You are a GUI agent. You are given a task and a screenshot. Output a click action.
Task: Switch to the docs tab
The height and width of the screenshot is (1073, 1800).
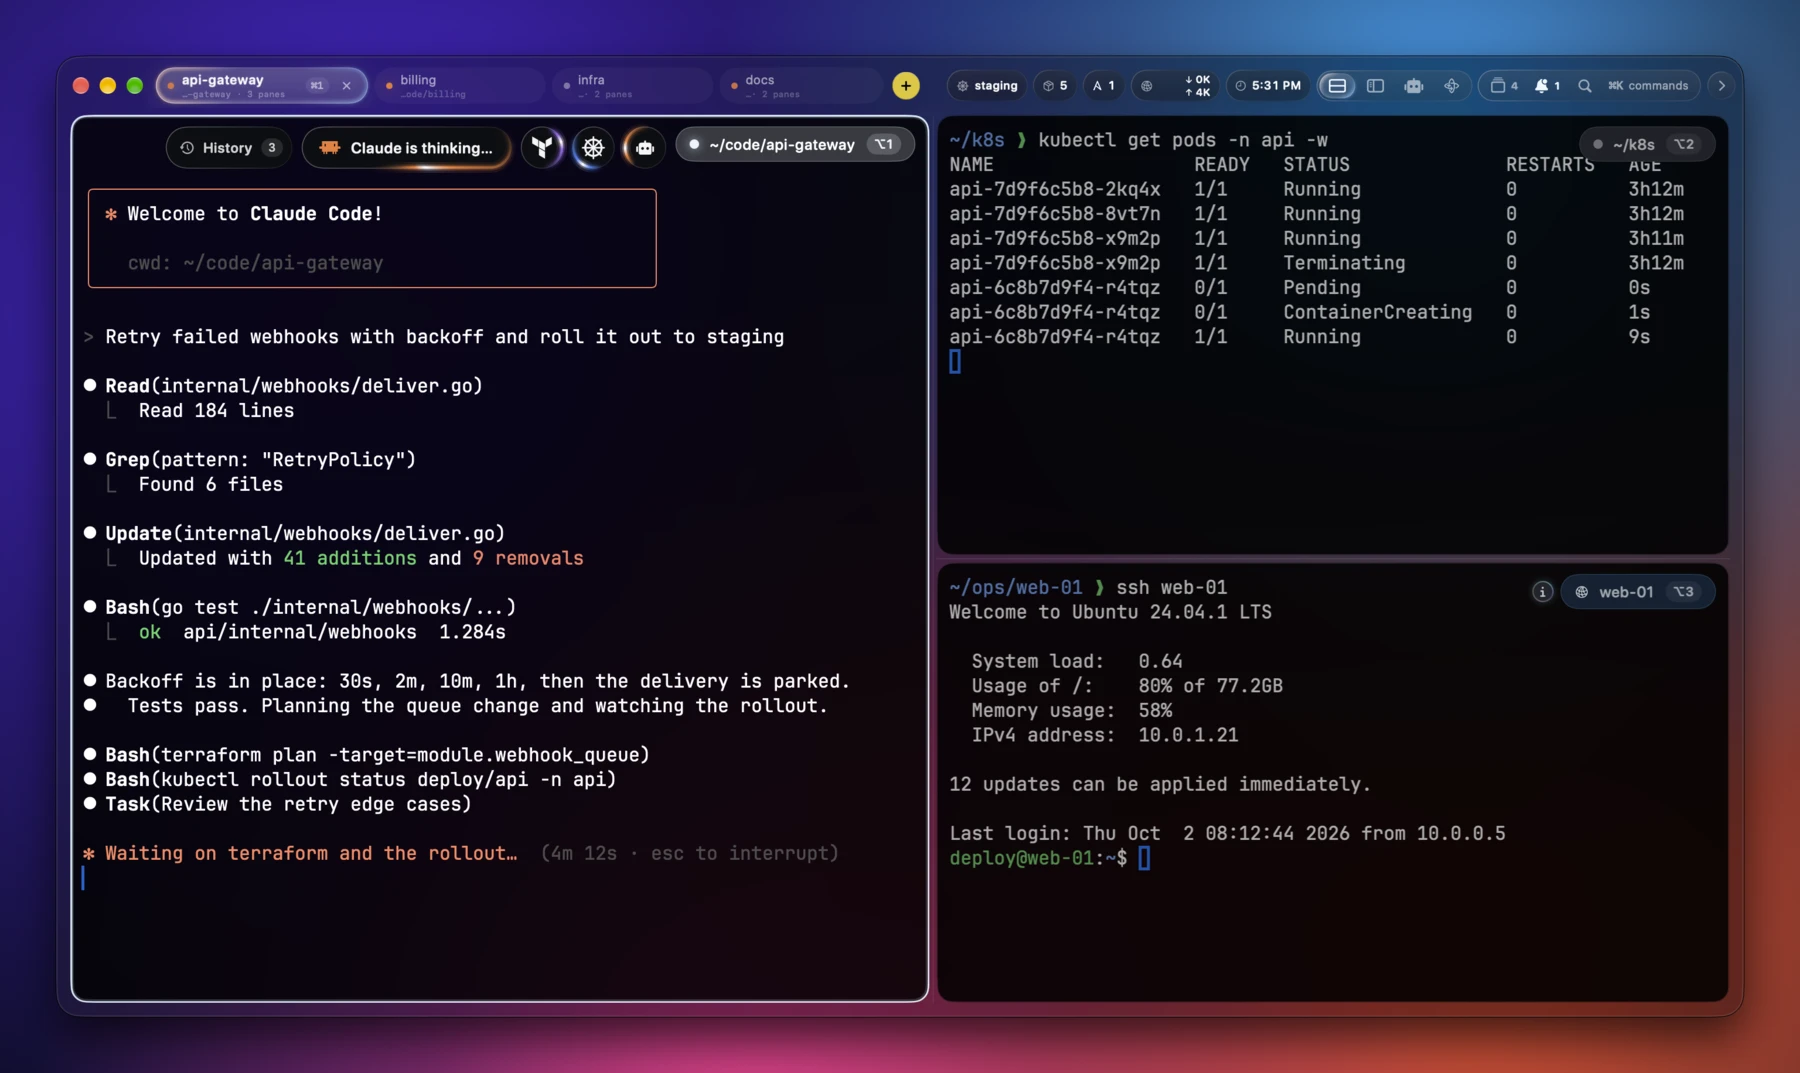[x=801, y=86]
